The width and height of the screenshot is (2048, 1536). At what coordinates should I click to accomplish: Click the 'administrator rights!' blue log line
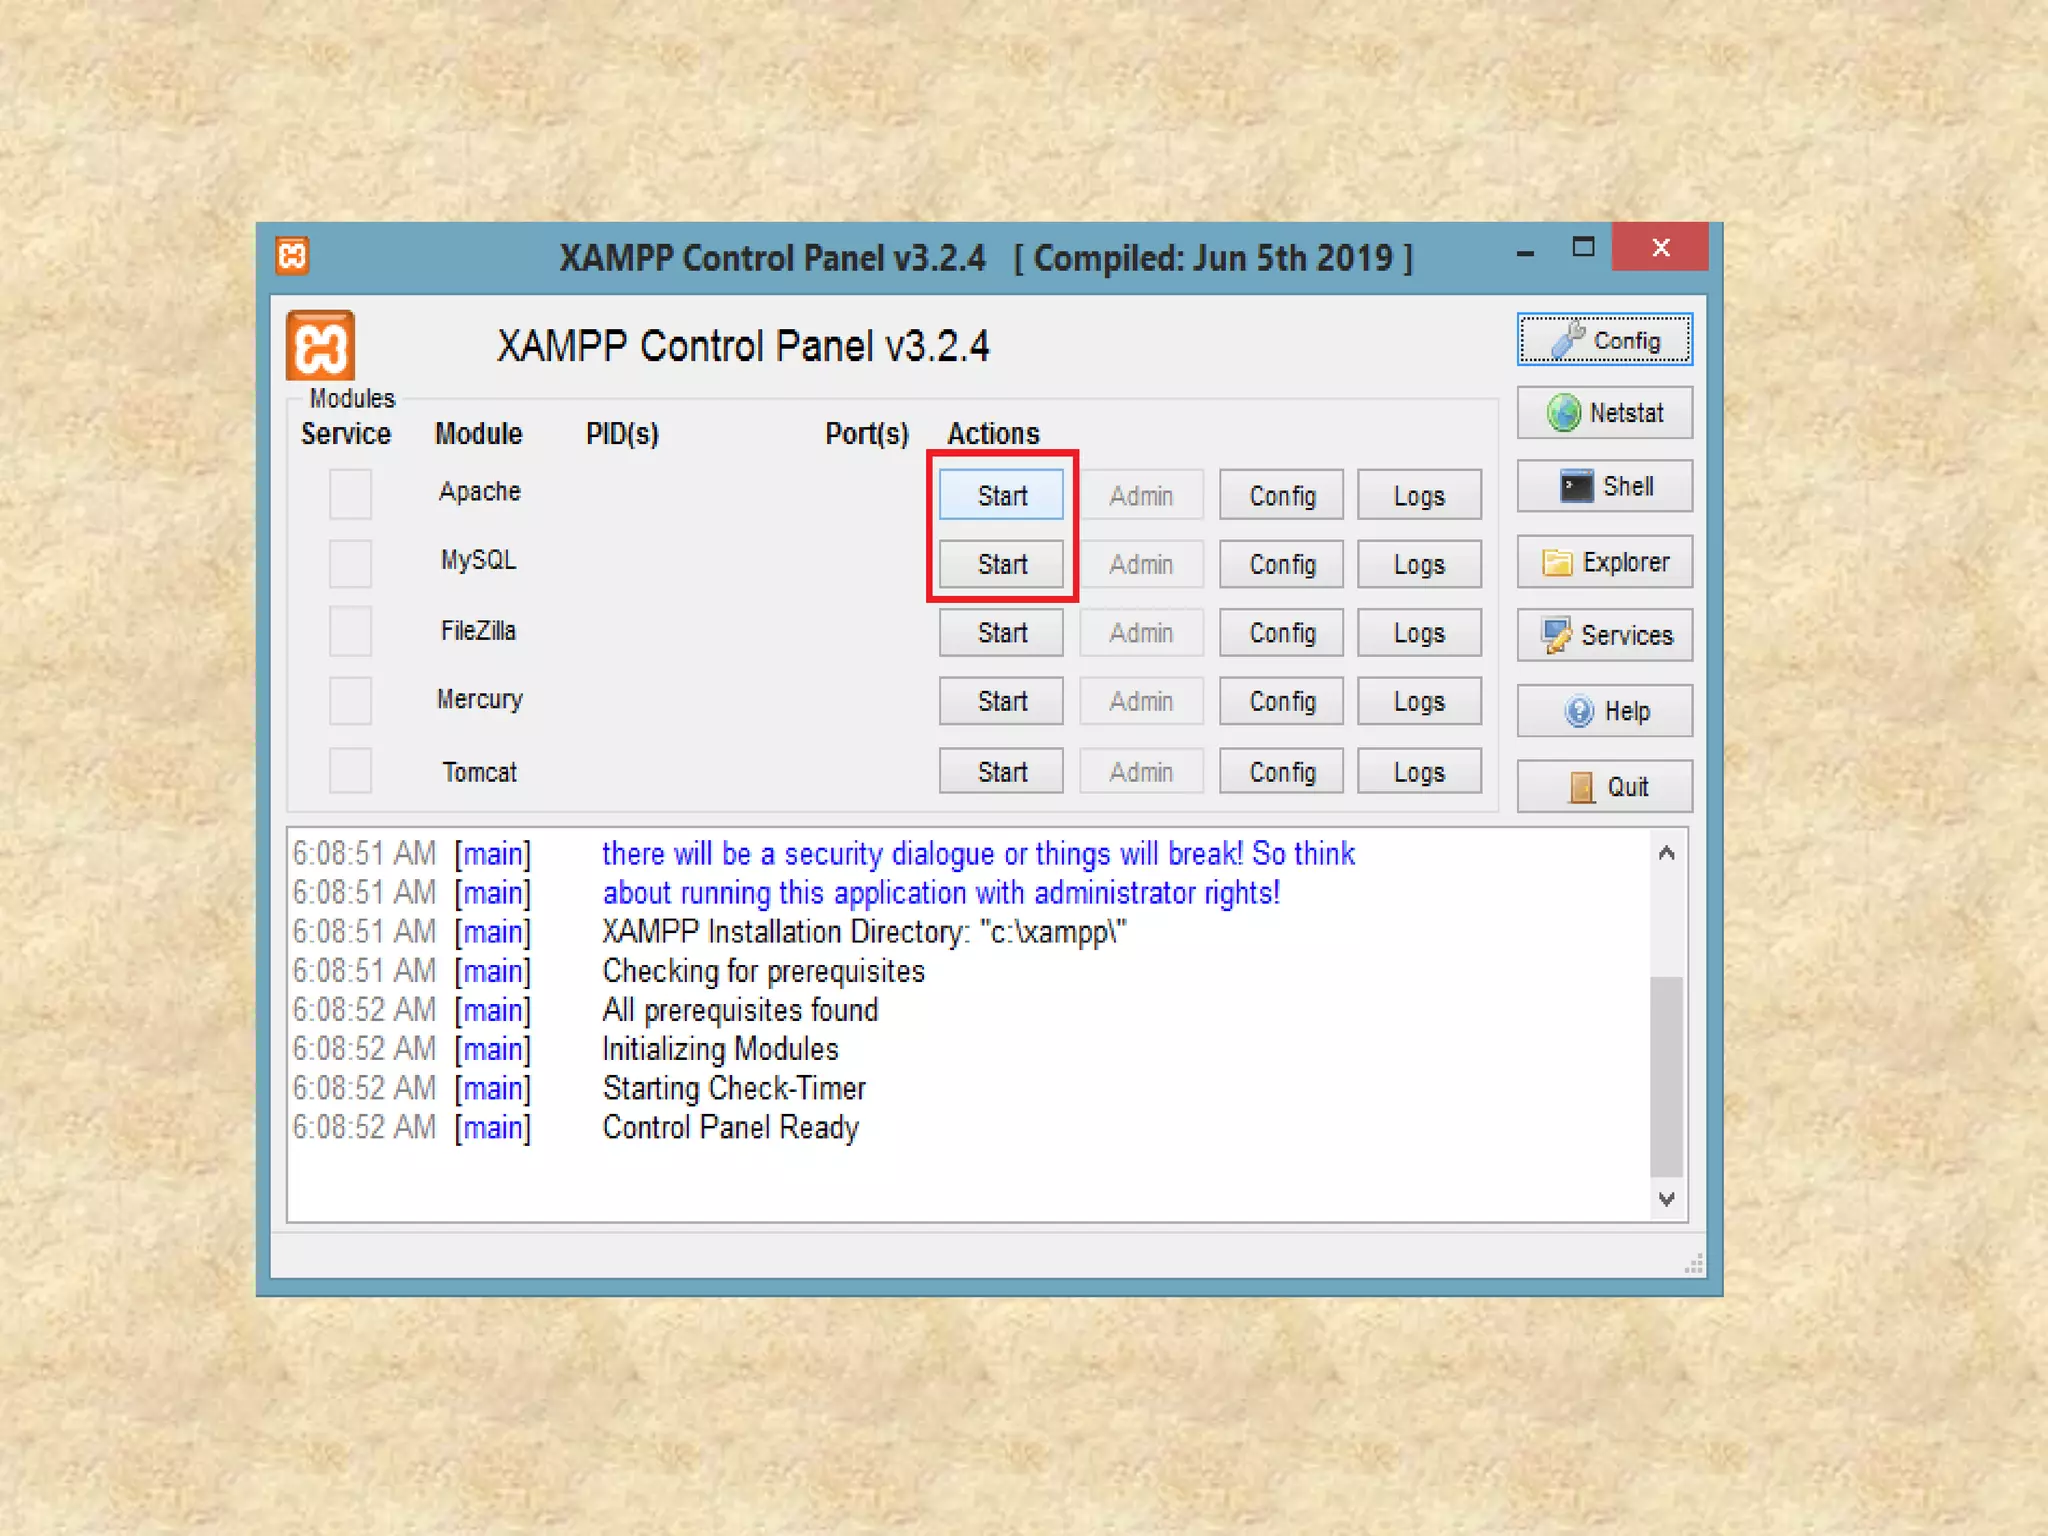tap(941, 893)
